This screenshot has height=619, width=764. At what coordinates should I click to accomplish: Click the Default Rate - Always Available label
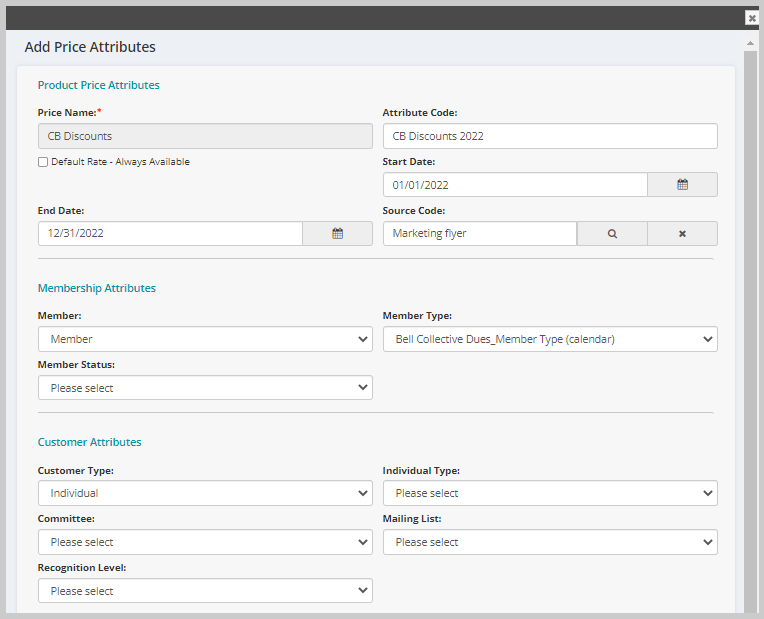(120, 162)
